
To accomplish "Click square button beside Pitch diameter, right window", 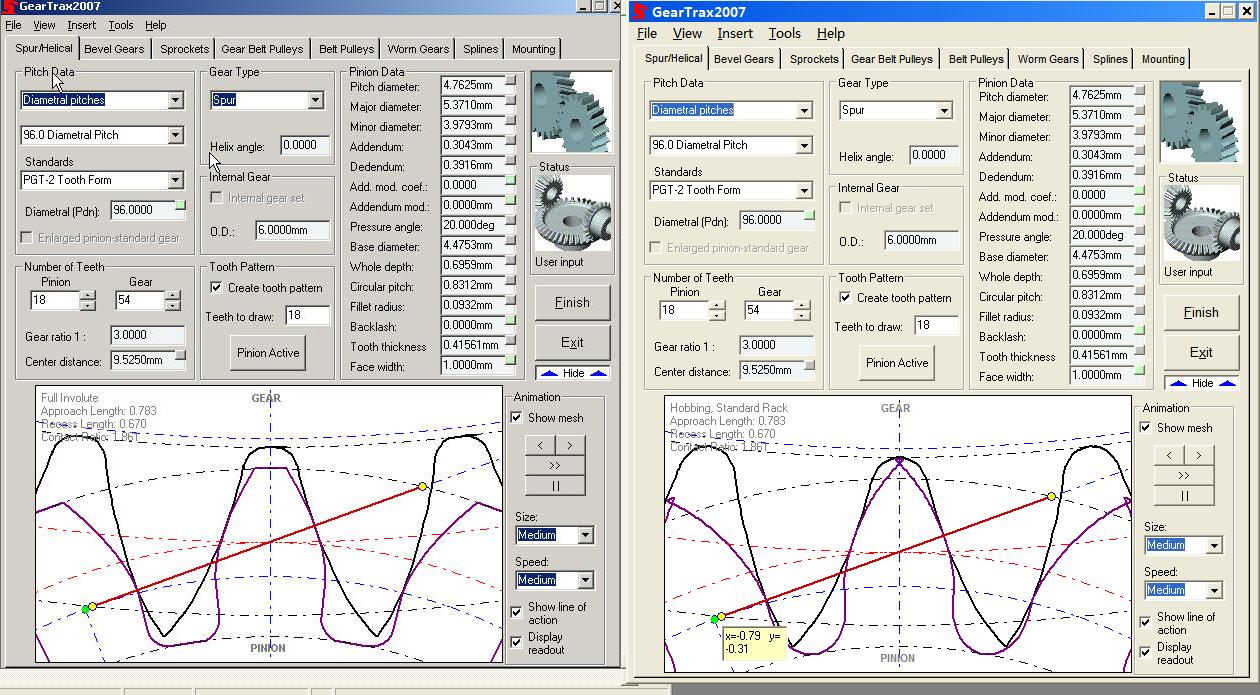I will [x=1140, y=92].
